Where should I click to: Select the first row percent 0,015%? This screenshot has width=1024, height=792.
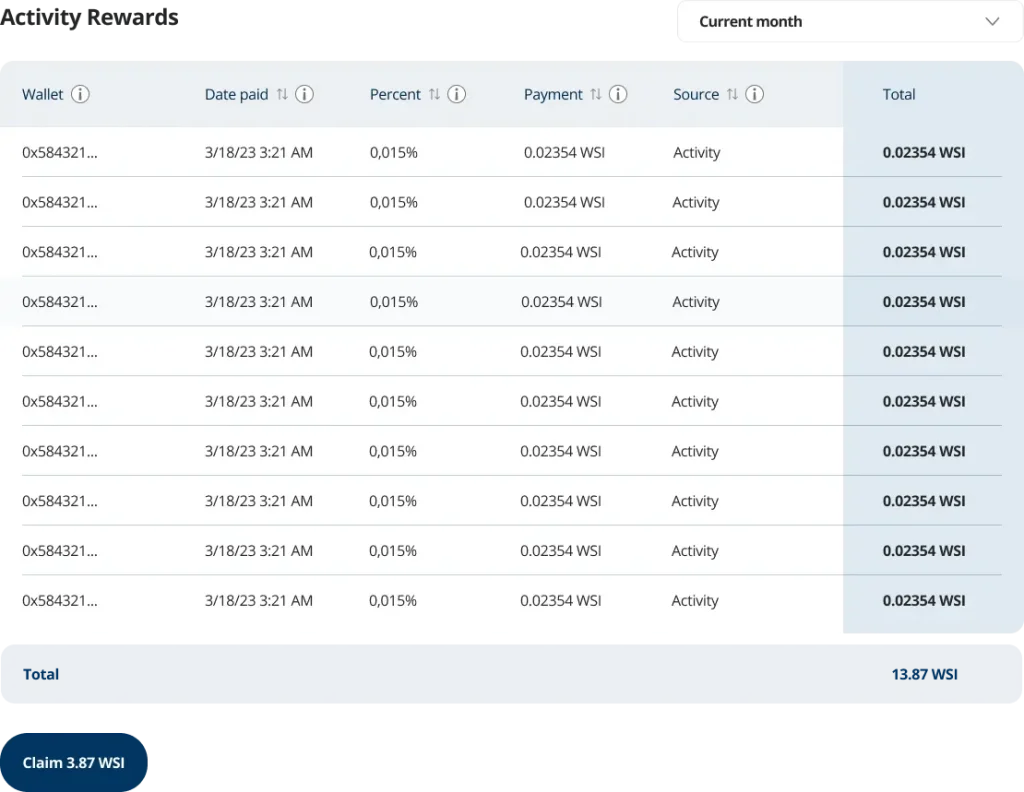[x=394, y=152]
